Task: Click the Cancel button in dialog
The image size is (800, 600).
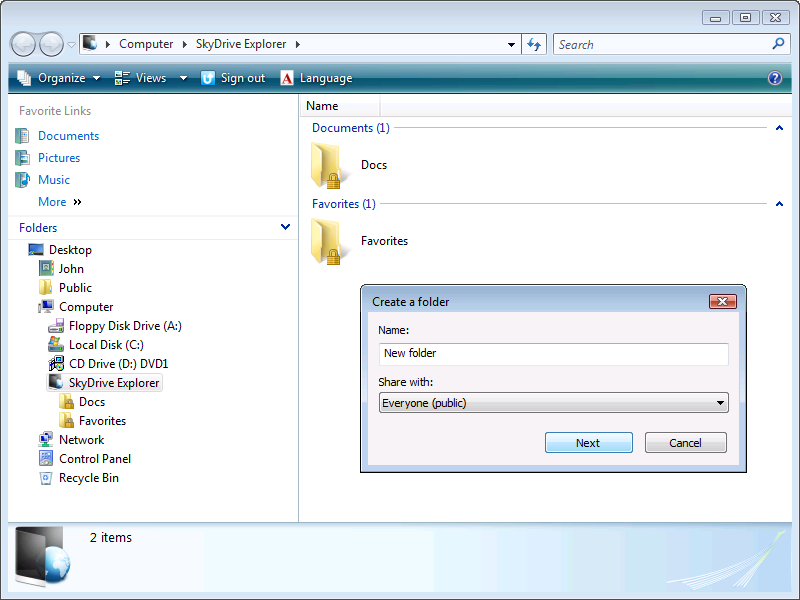Action: 685,443
